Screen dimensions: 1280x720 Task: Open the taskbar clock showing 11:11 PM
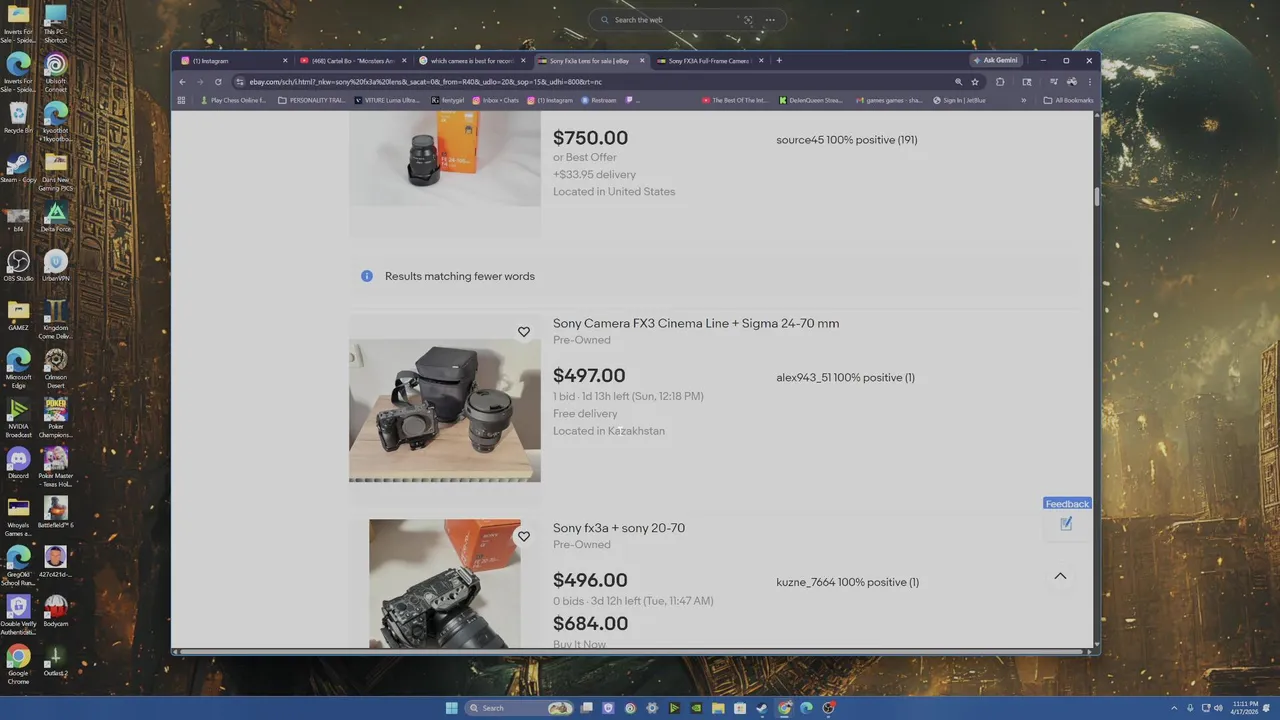pos(1246,708)
